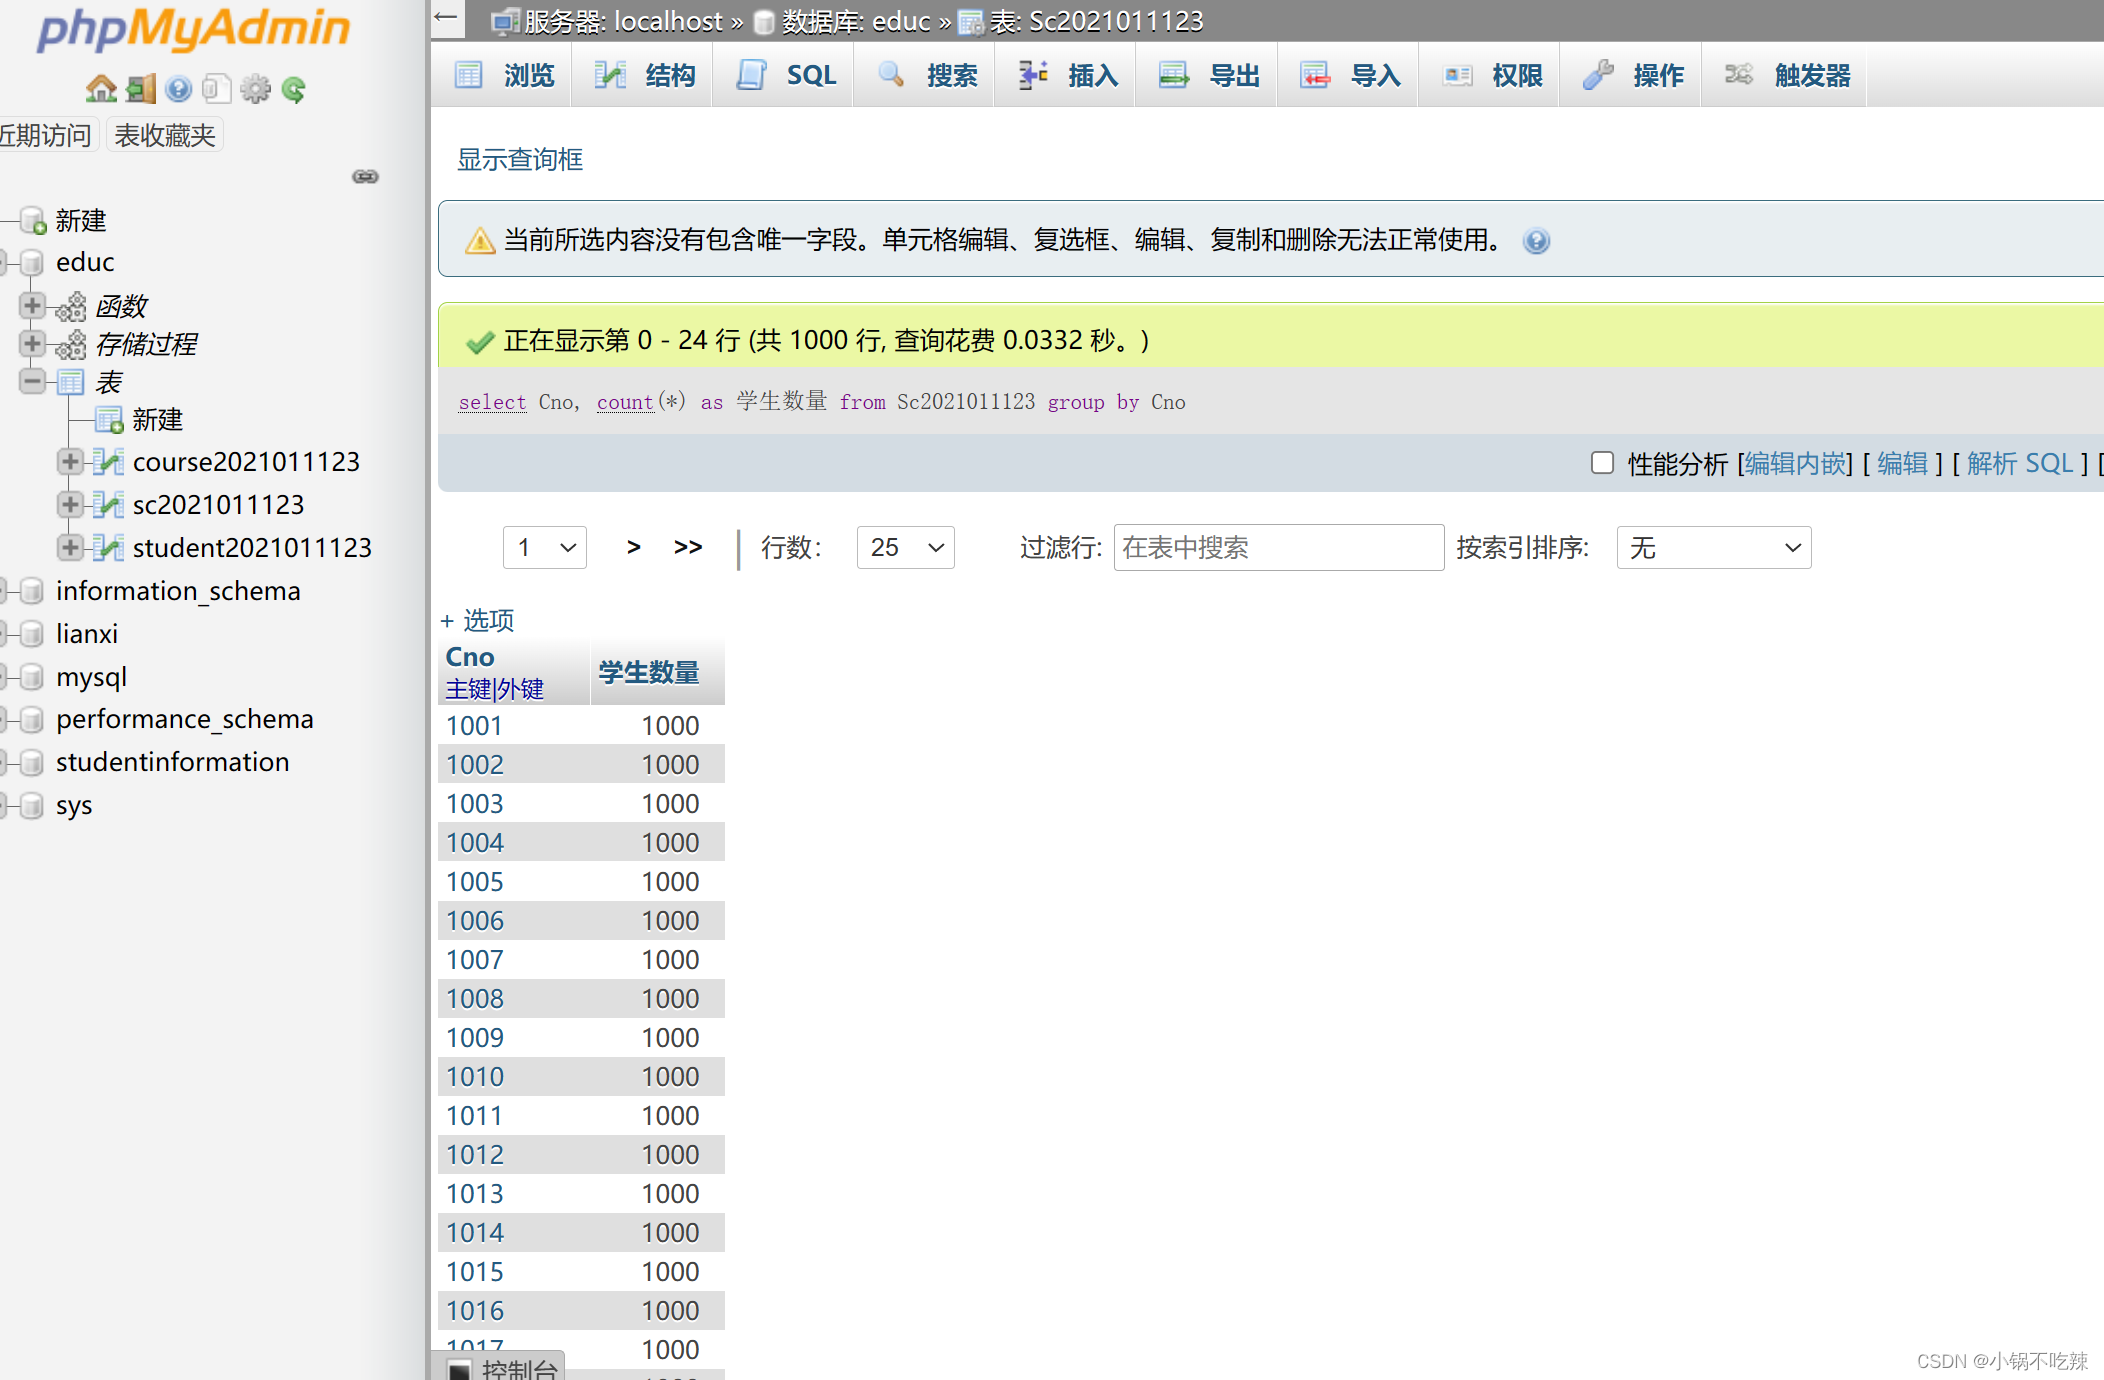Click the help icon in warning message
The width and height of the screenshot is (2104, 1380).
click(x=1536, y=241)
